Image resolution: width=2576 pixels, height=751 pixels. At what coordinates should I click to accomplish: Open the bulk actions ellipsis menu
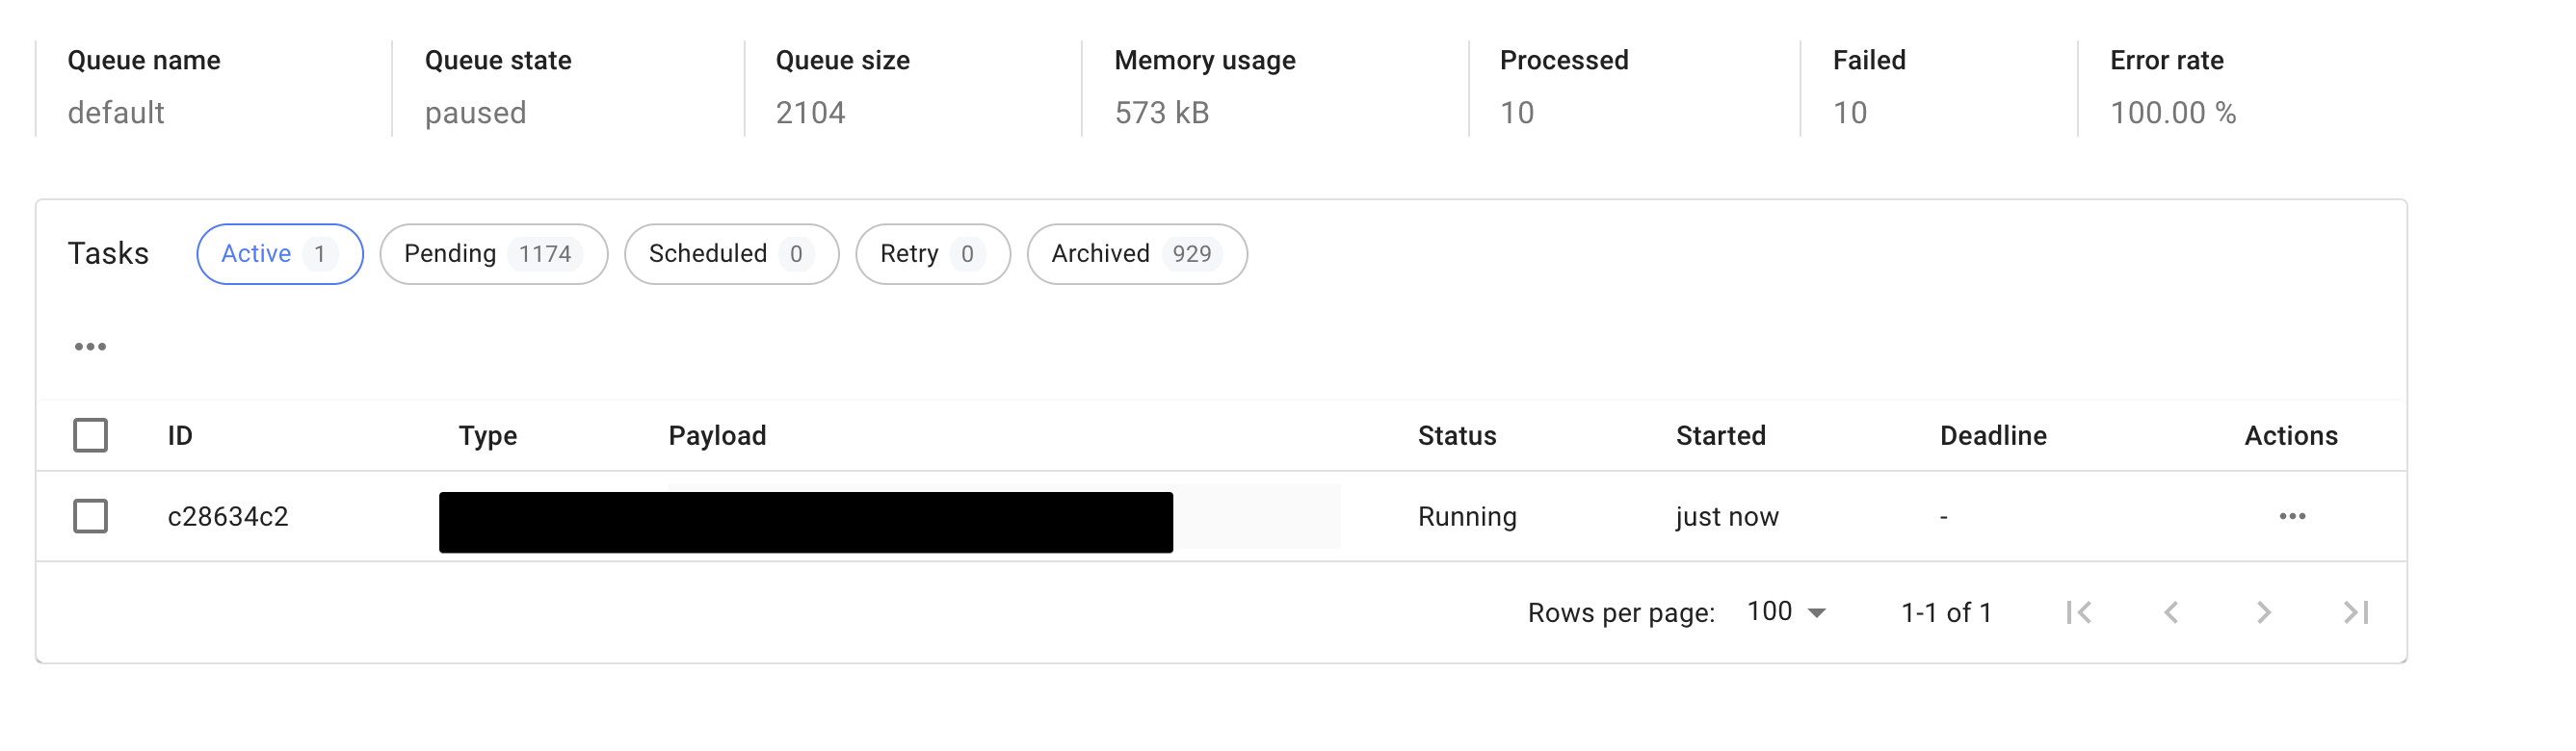90,345
